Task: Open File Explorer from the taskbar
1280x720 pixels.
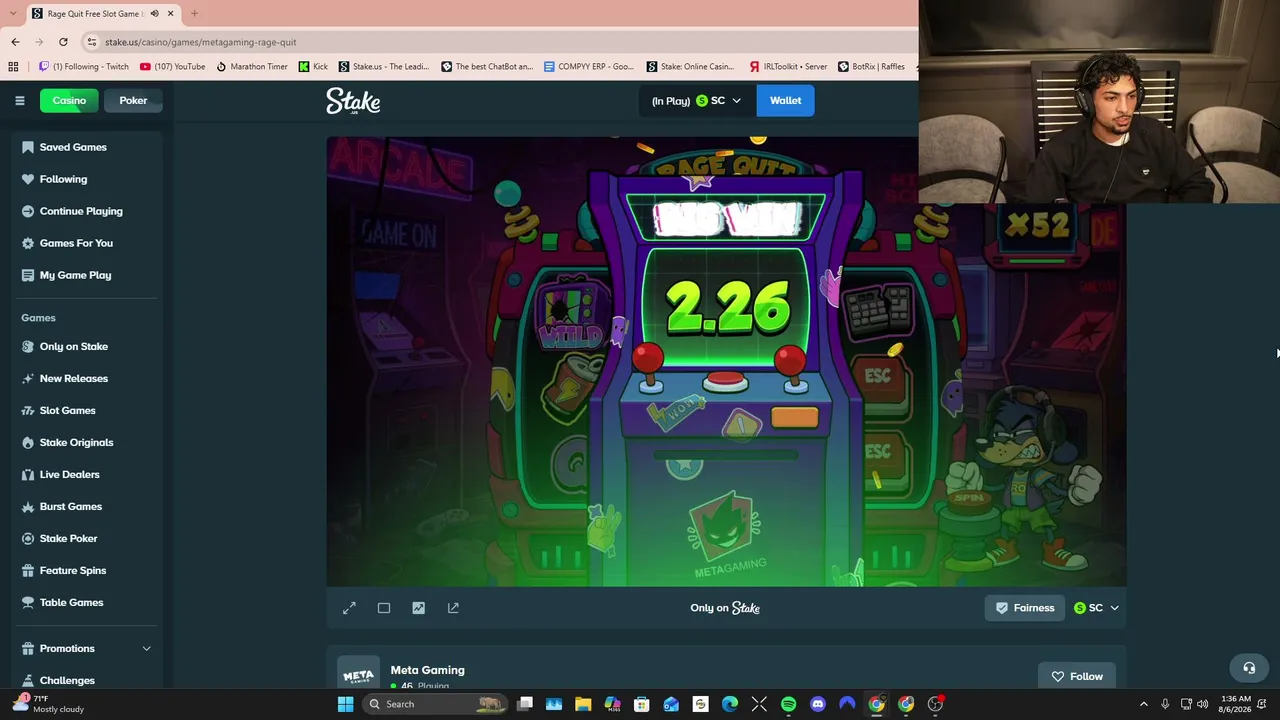Action: 583,704
